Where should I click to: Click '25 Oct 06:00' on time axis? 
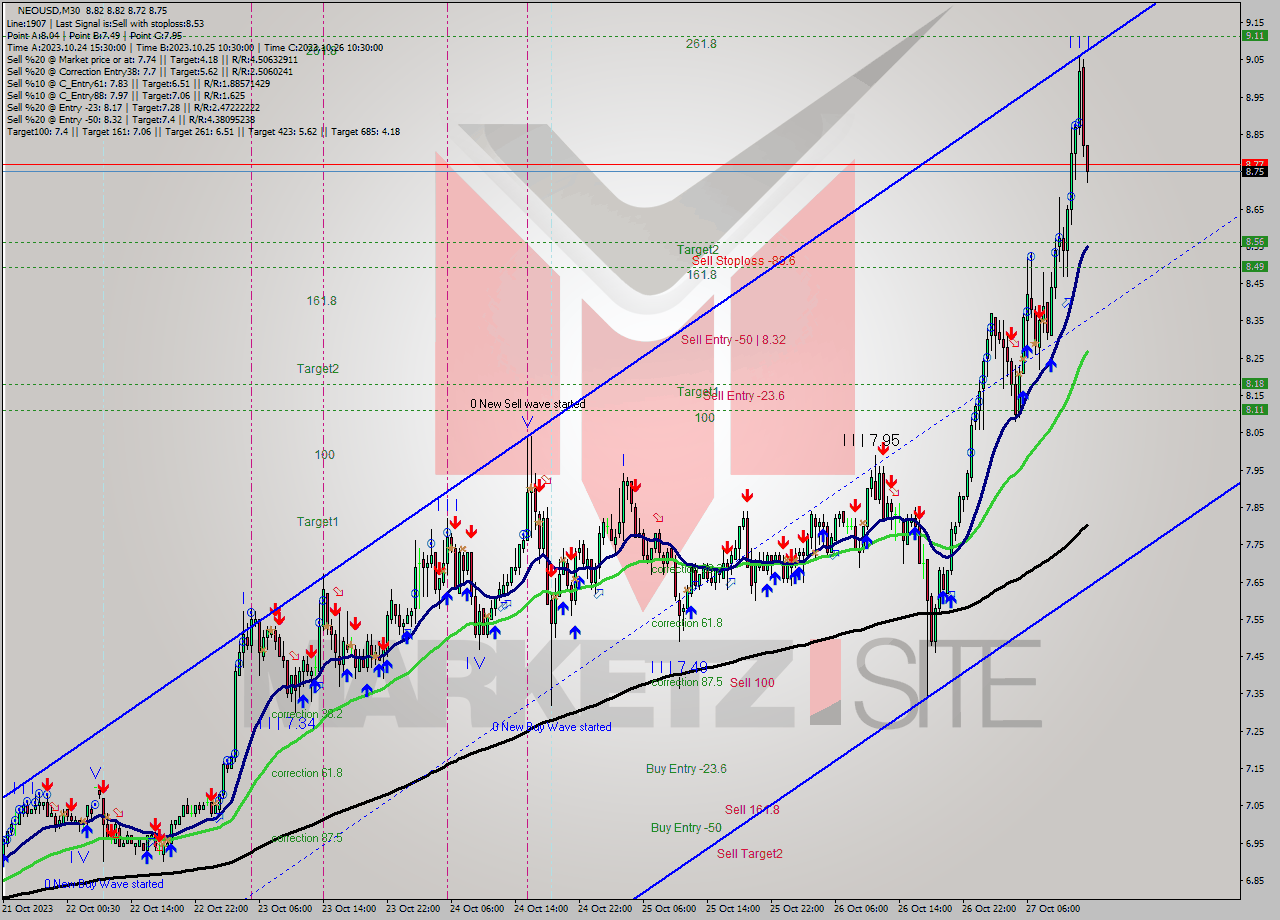(x=670, y=909)
